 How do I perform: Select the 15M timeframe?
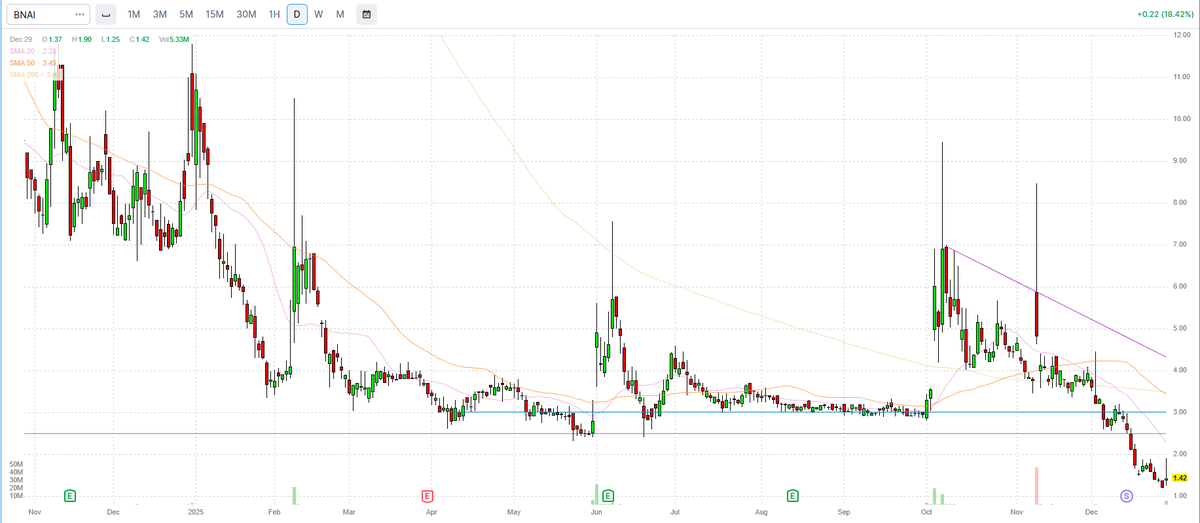click(x=214, y=15)
